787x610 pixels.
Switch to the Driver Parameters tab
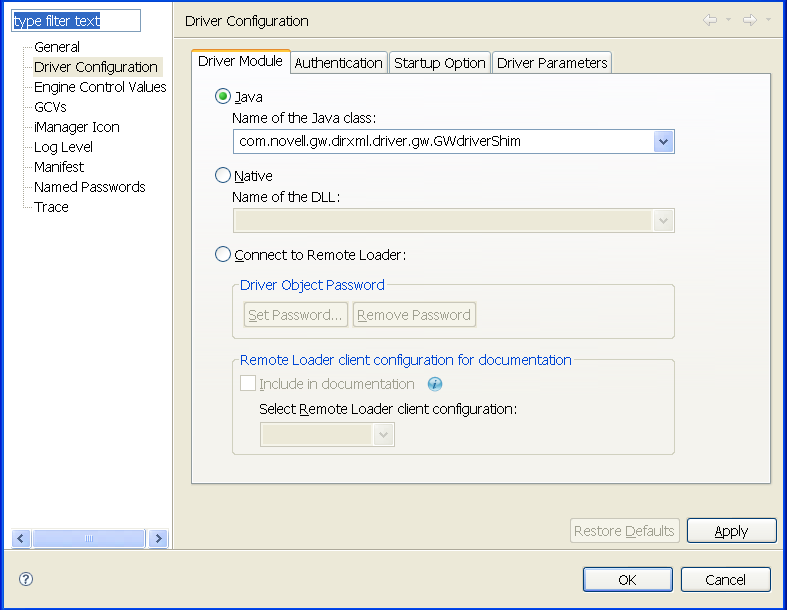[x=552, y=63]
